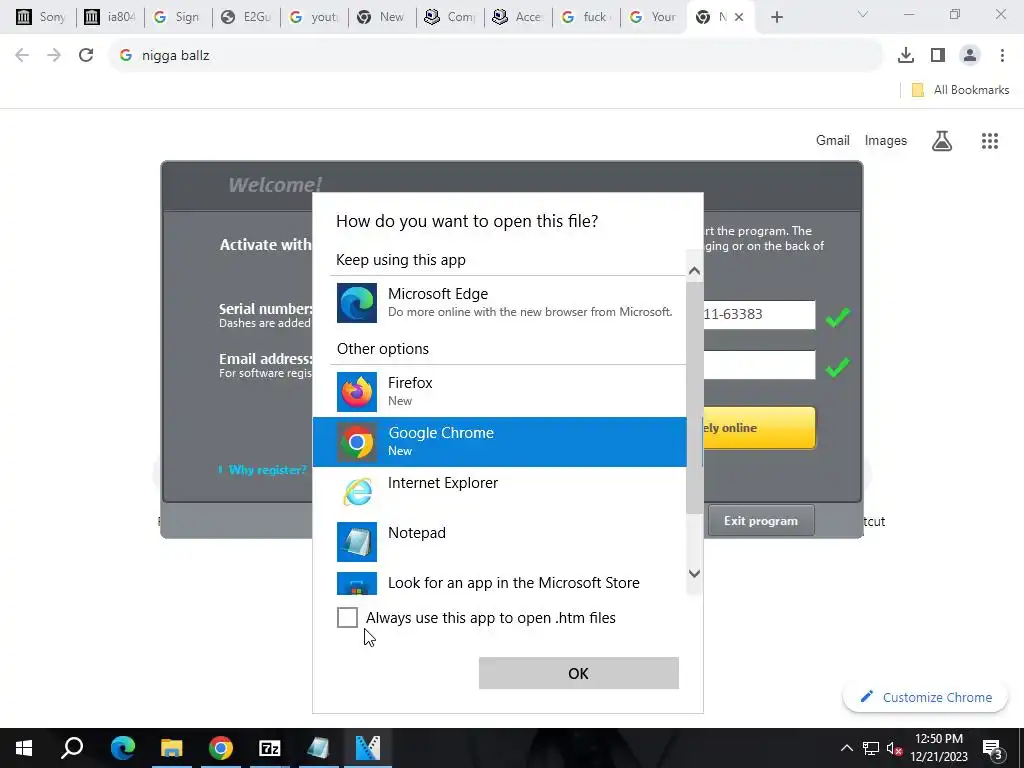This screenshot has height=768, width=1024.
Task: Open the Why register? link
Action: pos(267,470)
